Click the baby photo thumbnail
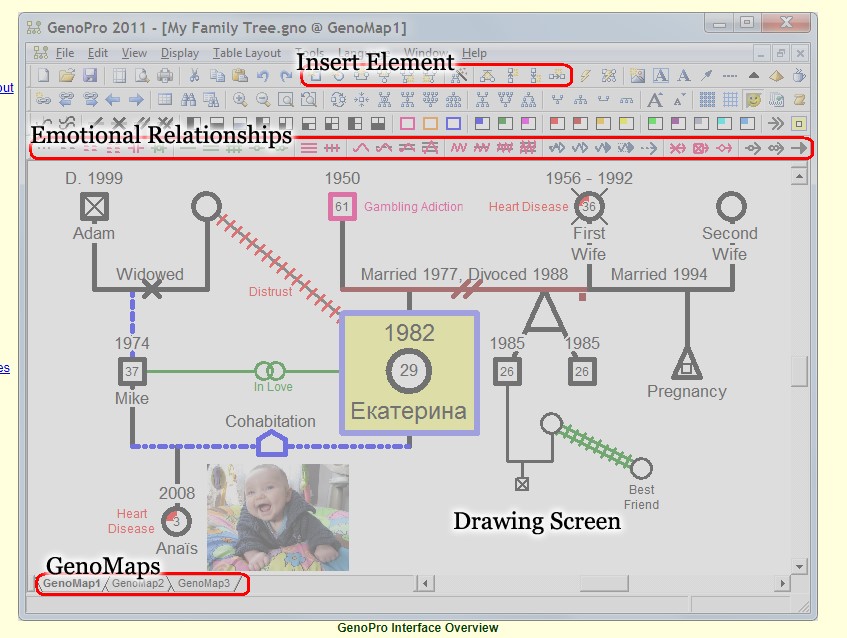 (x=277, y=516)
